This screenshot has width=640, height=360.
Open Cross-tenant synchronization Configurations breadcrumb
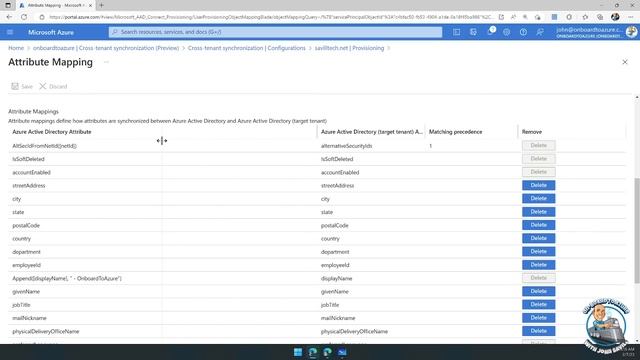coord(247,48)
